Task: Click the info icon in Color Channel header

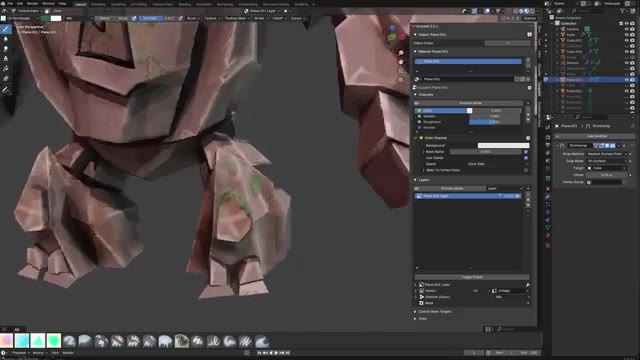Action: pyautogui.click(x=528, y=138)
